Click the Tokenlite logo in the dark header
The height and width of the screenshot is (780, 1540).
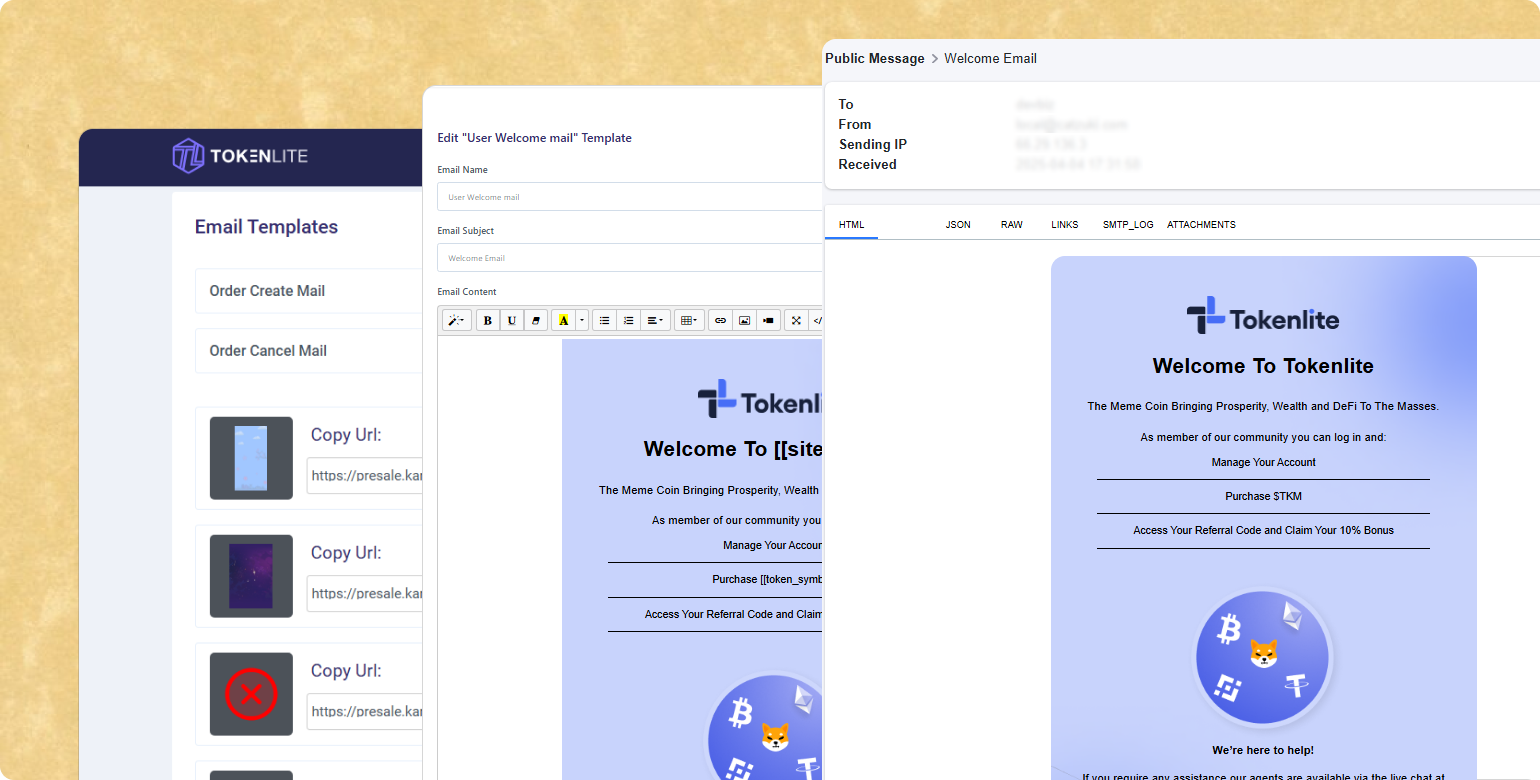[x=240, y=156]
